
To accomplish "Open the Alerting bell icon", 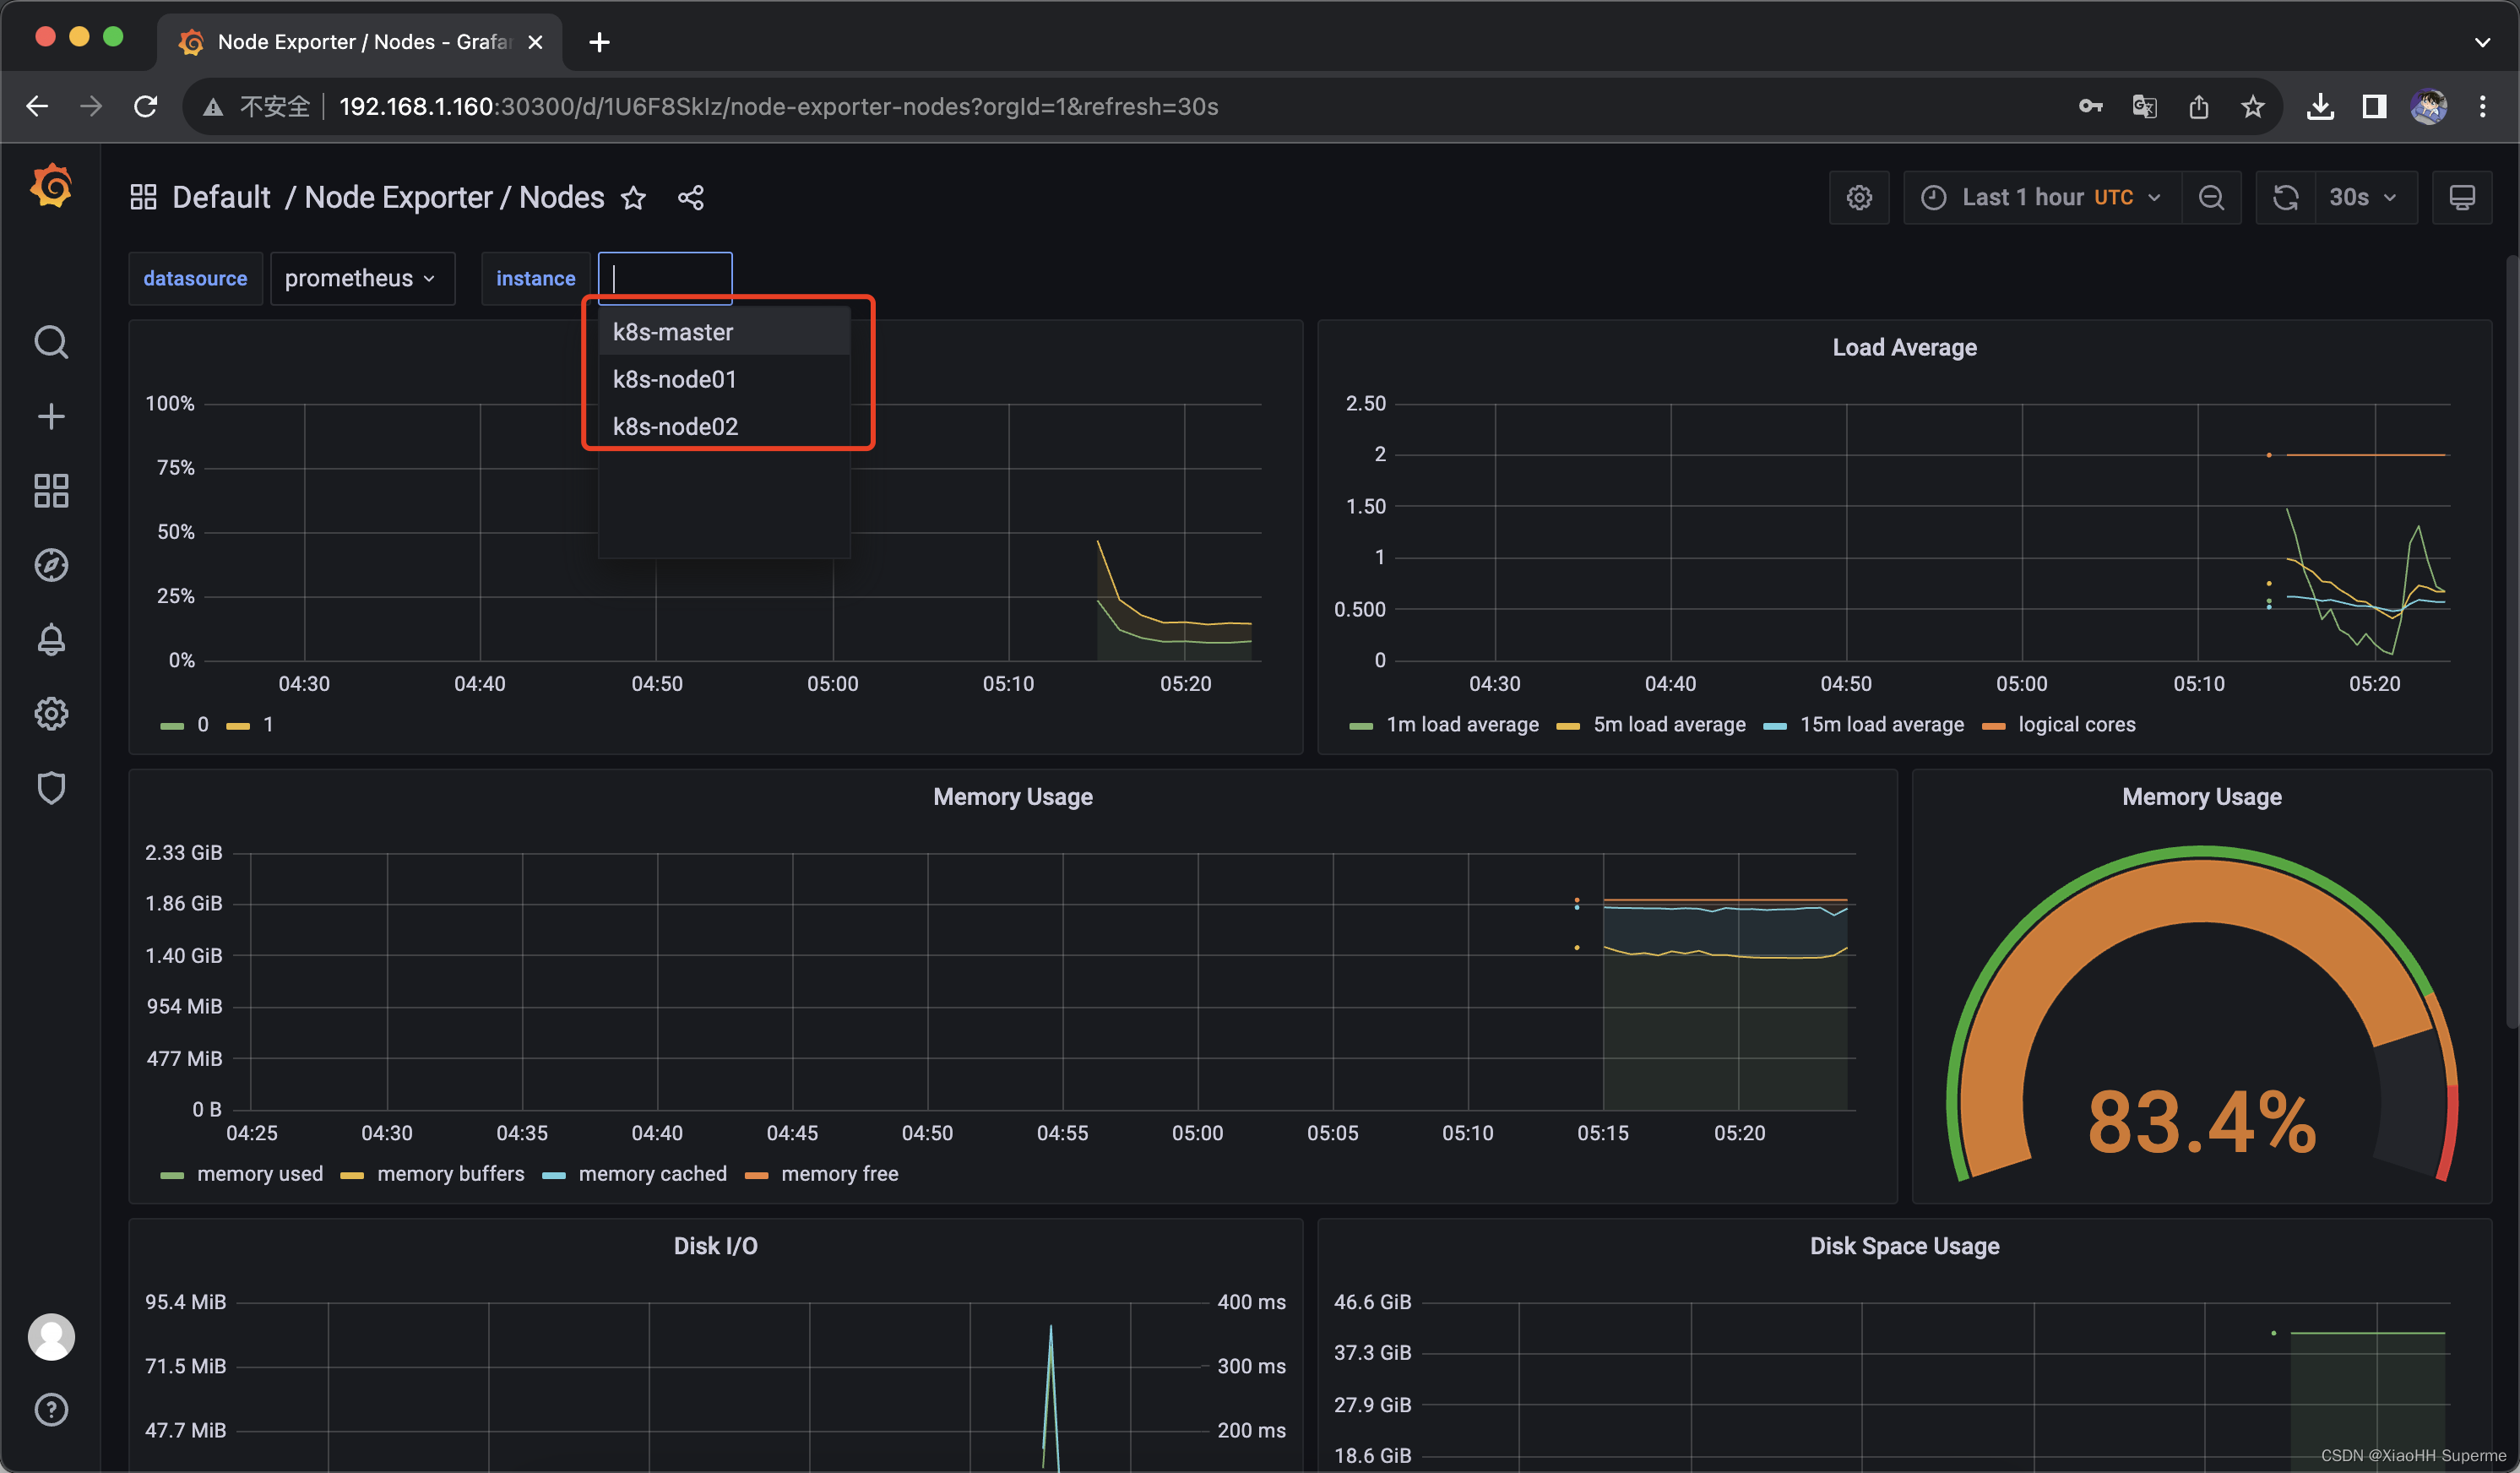I will click(51, 639).
